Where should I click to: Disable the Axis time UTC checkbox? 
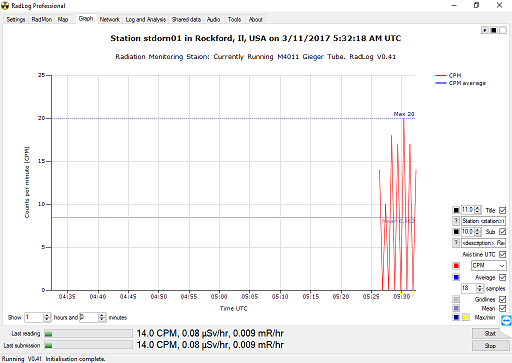click(502, 254)
